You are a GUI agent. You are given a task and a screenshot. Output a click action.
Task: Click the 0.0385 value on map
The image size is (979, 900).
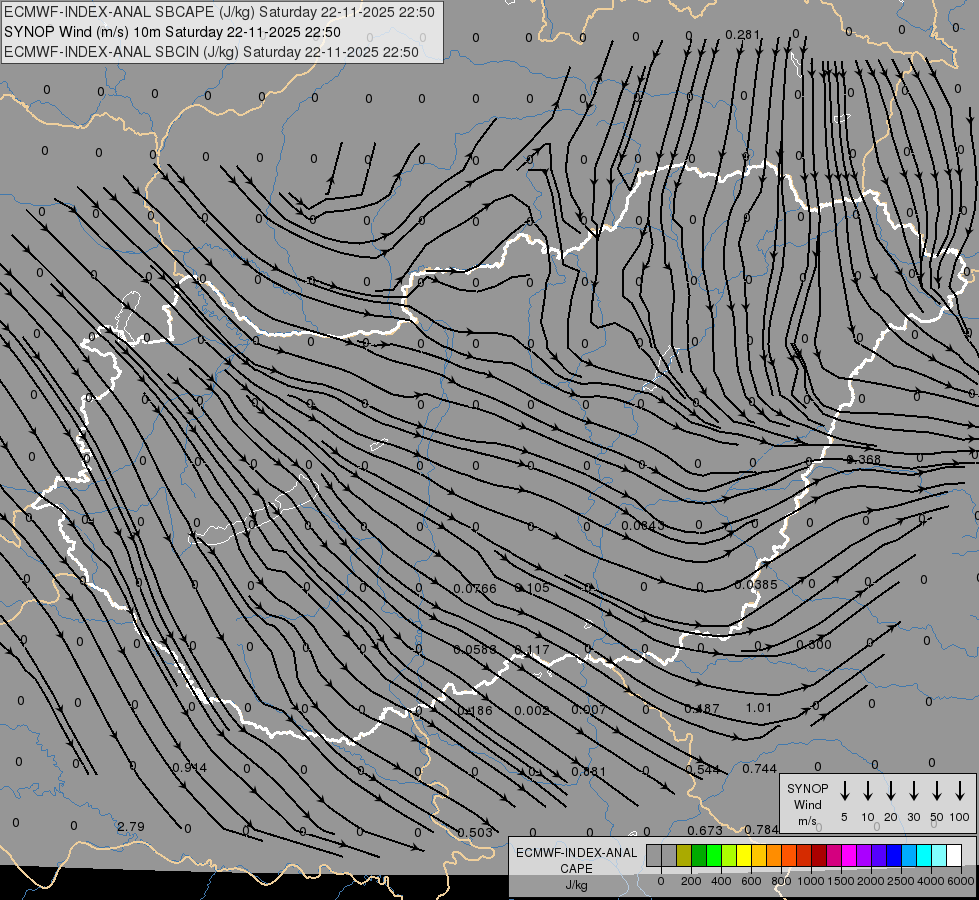755,585
